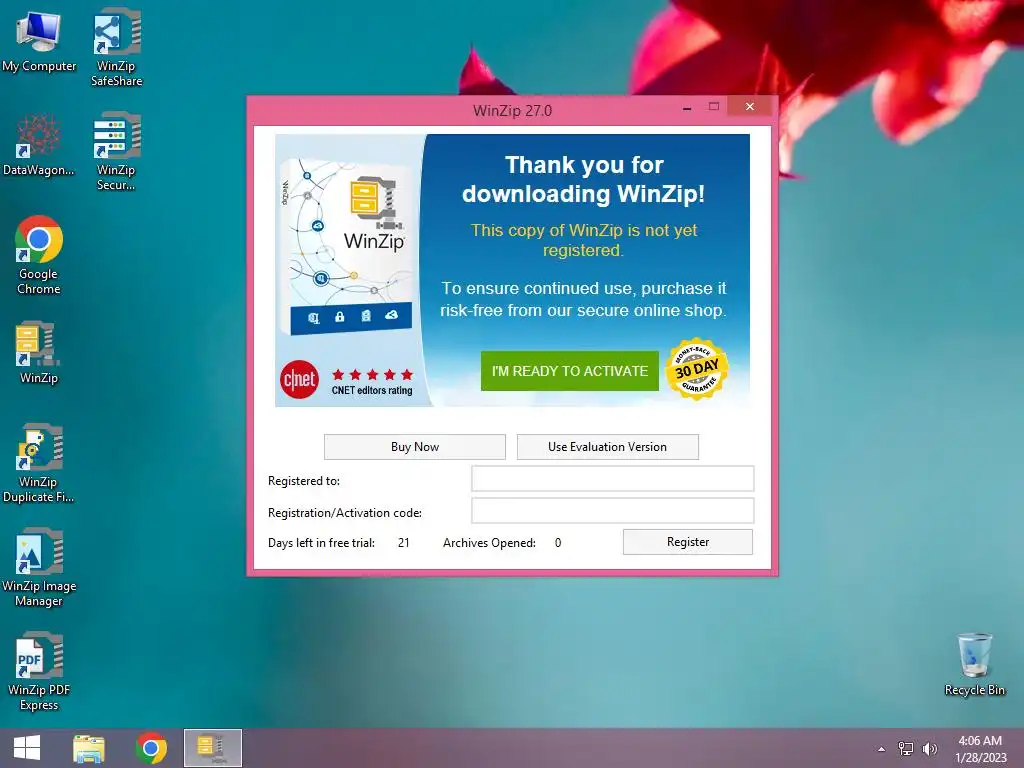
Task: Open File Explorer from the taskbar
Action: (x=89, y=748)
